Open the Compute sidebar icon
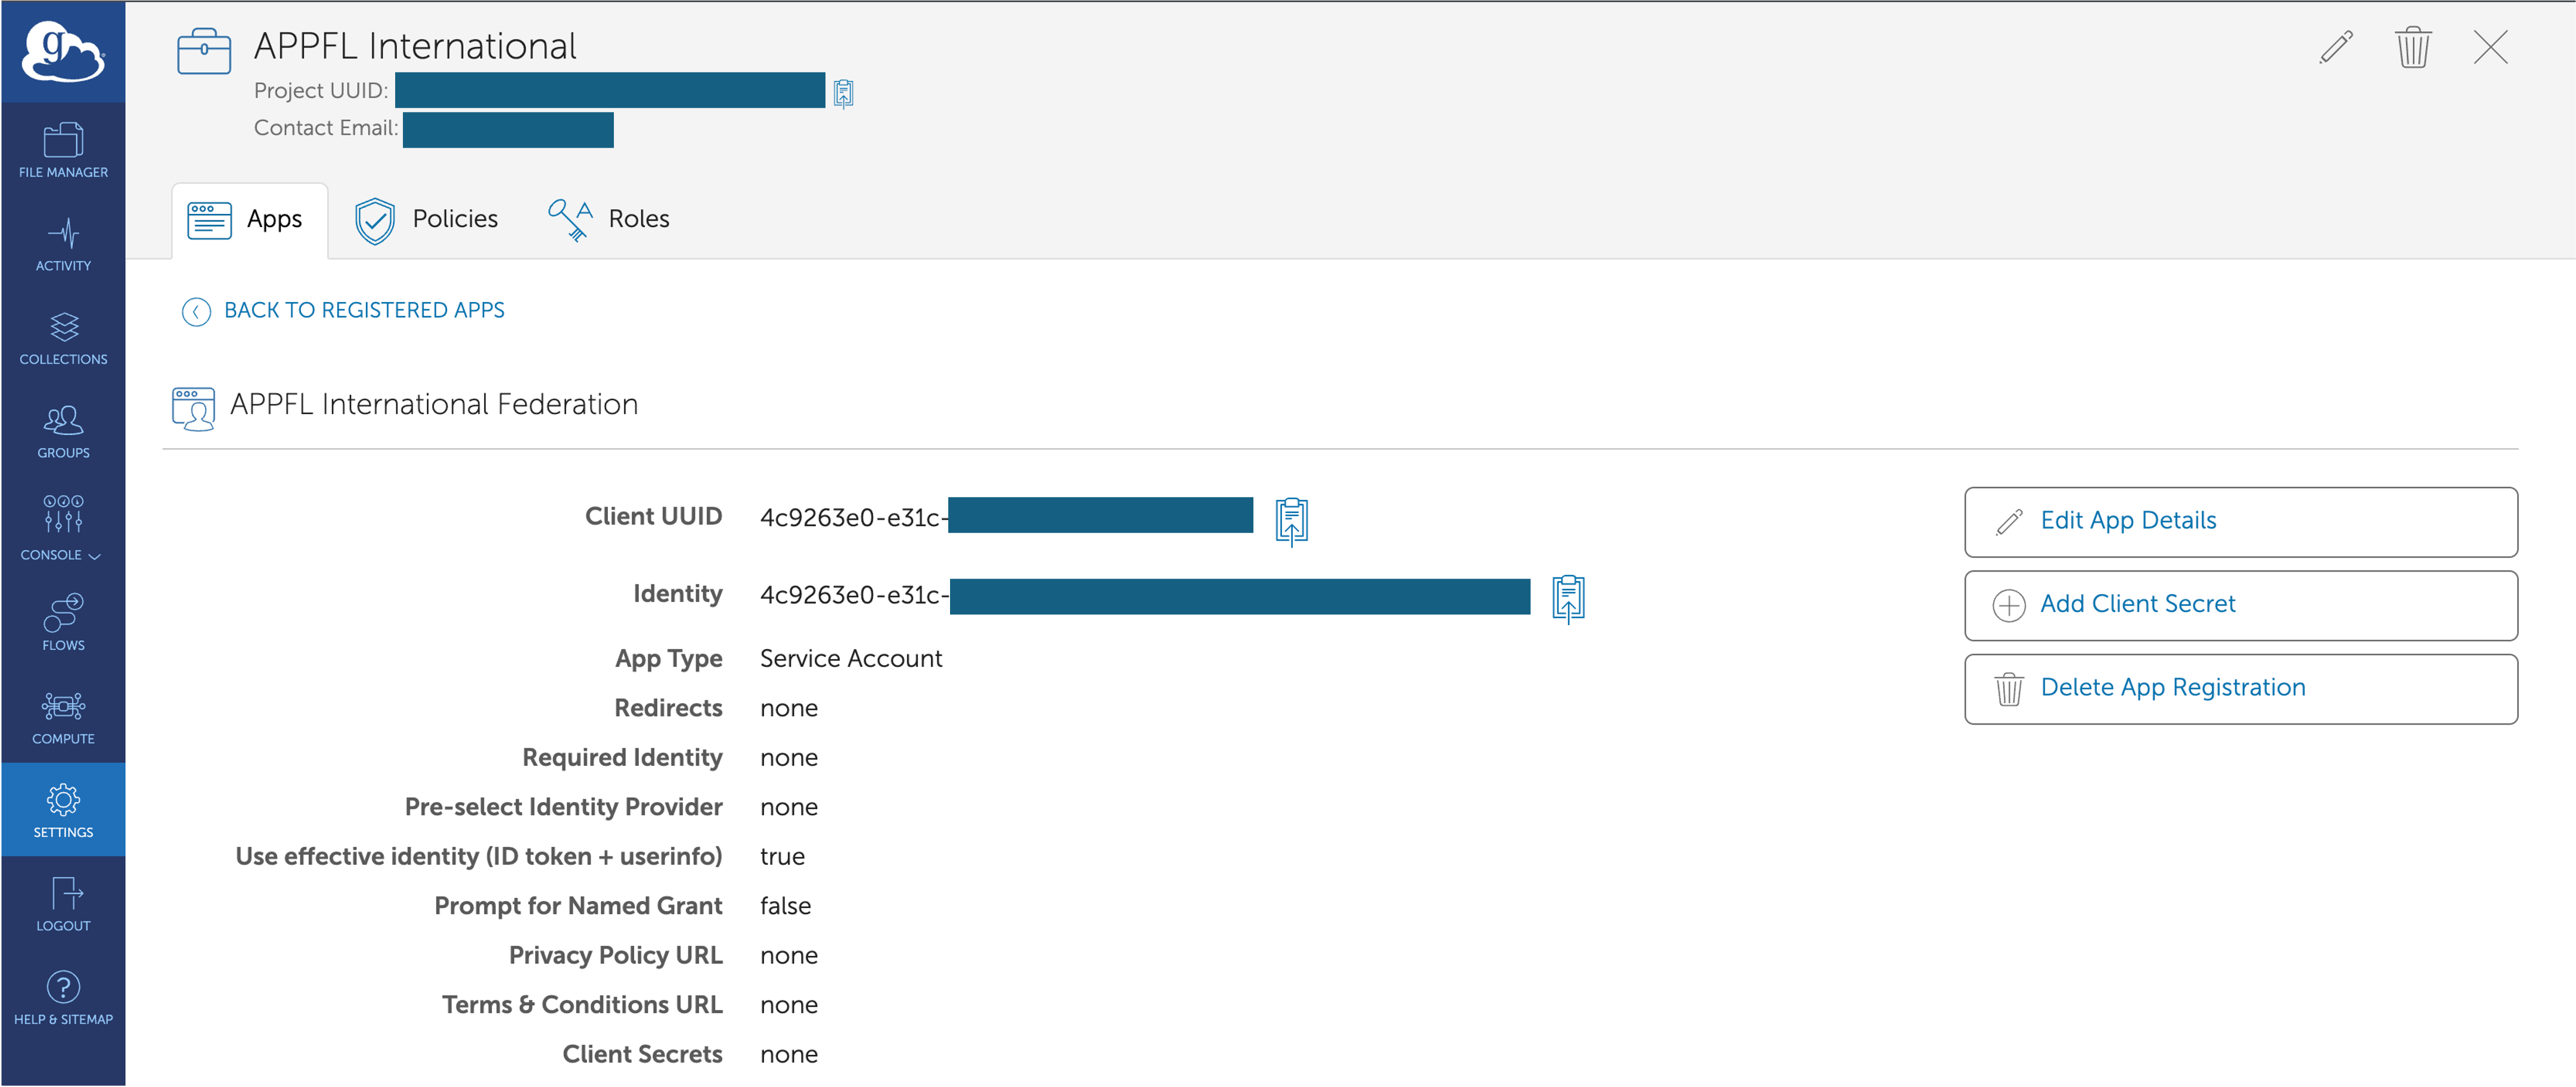Screen dimensions: 2576x1087 pyautogui.click(x=63, y=716)
